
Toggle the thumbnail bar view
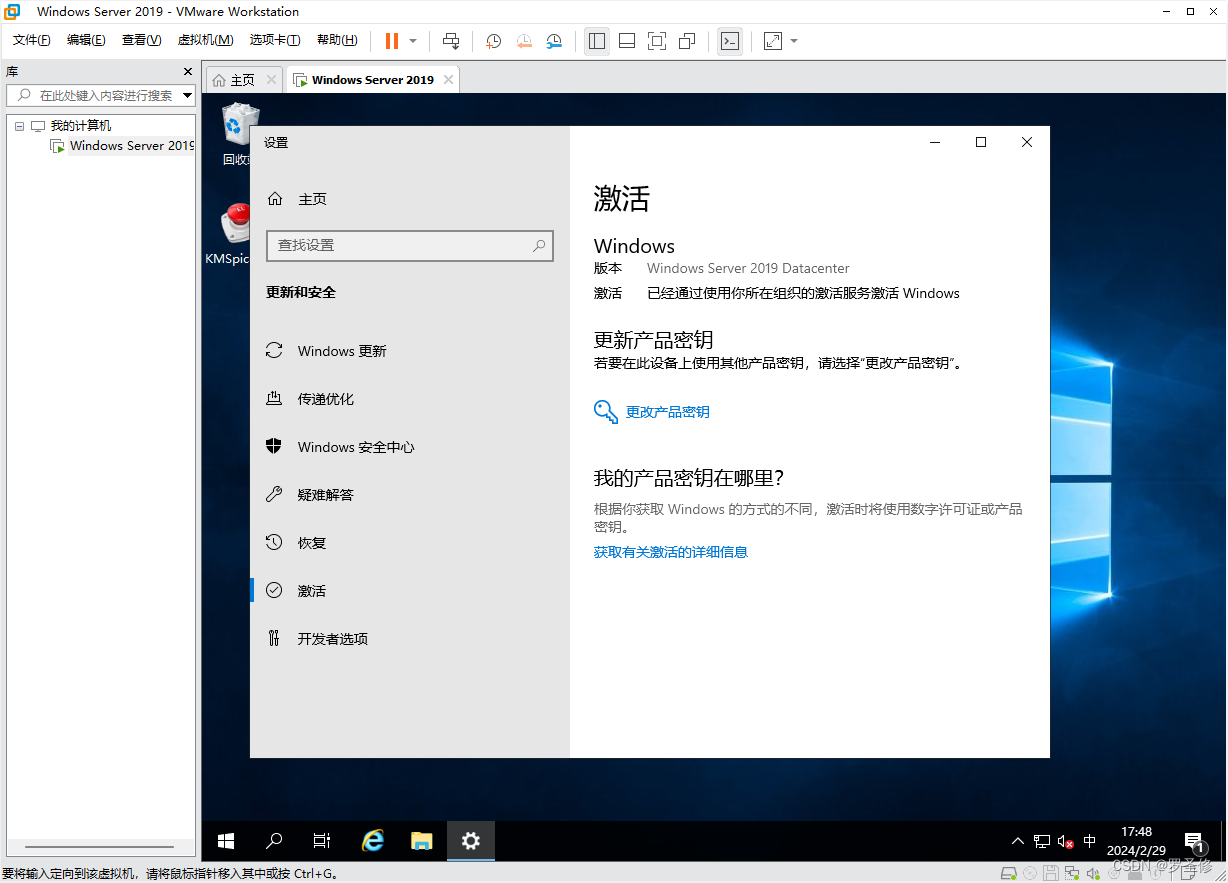[627, 41]
